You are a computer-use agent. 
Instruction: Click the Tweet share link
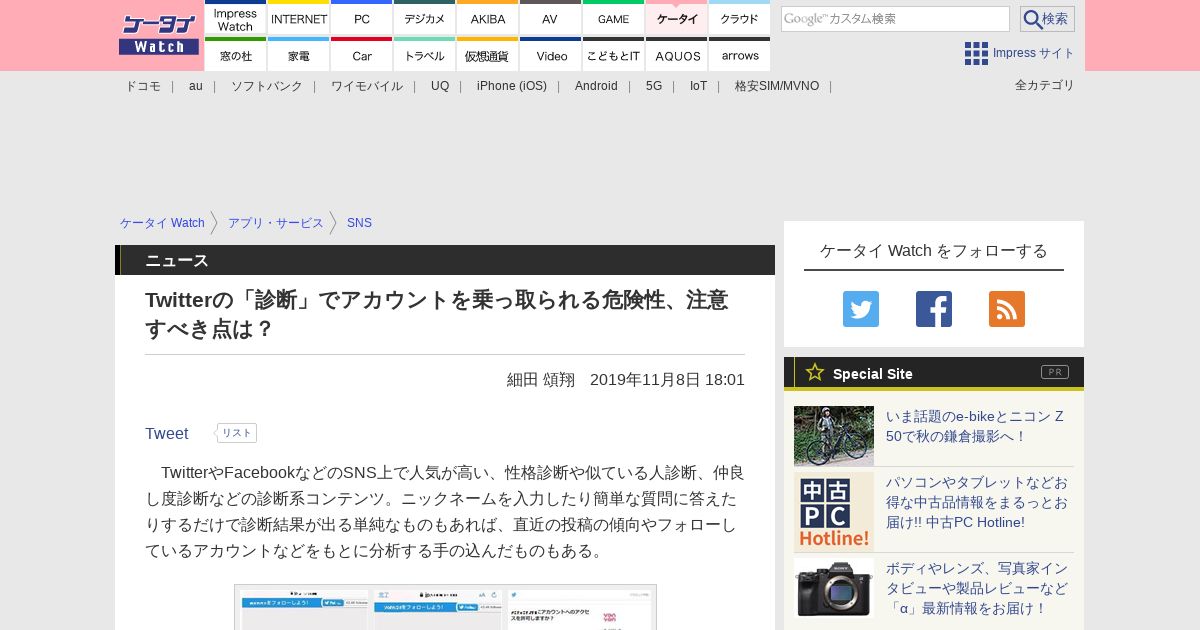pyautogui.click(x=167, y=433)
